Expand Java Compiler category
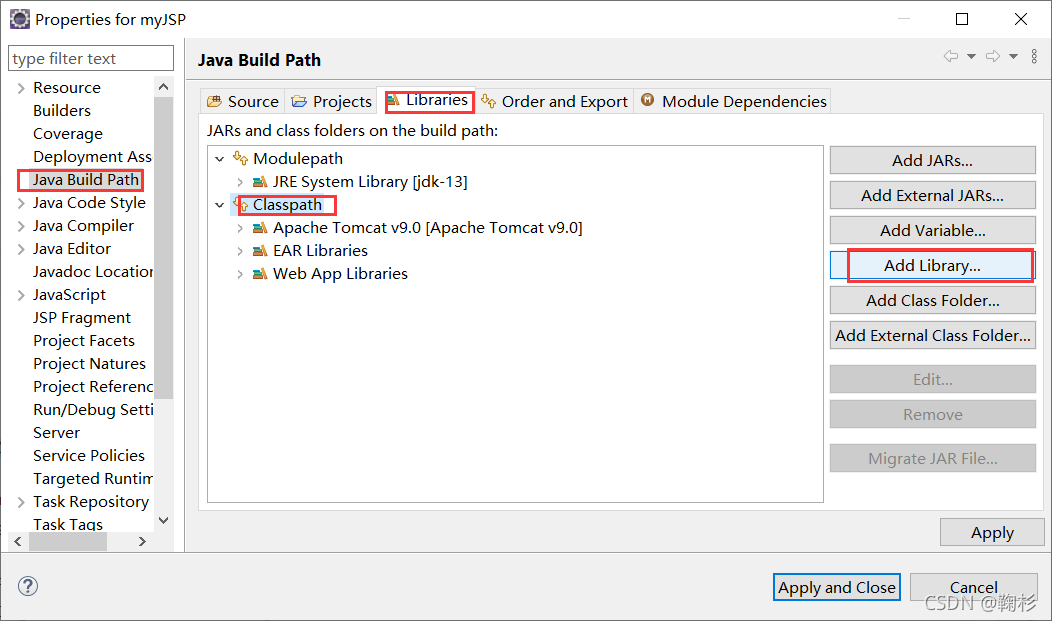This screenshot has height=621, width=1052. 21,225
